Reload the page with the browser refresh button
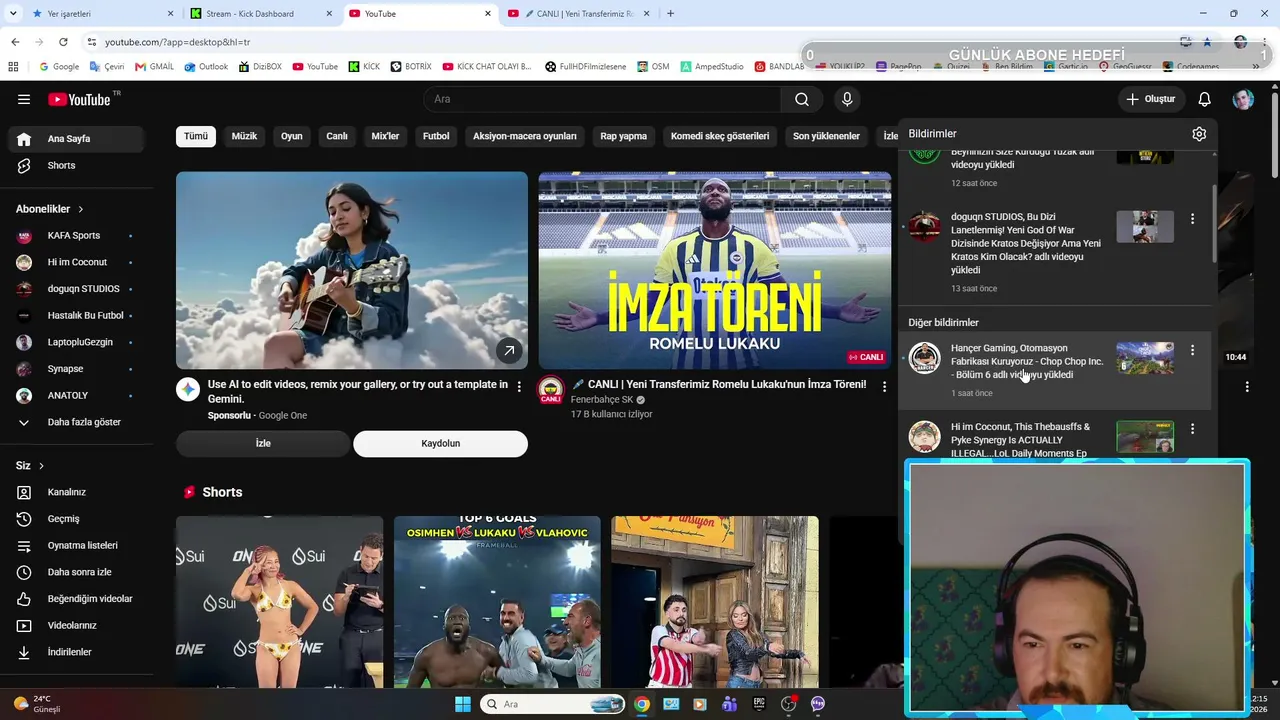The image size is (1280, 720). (63, 42)
